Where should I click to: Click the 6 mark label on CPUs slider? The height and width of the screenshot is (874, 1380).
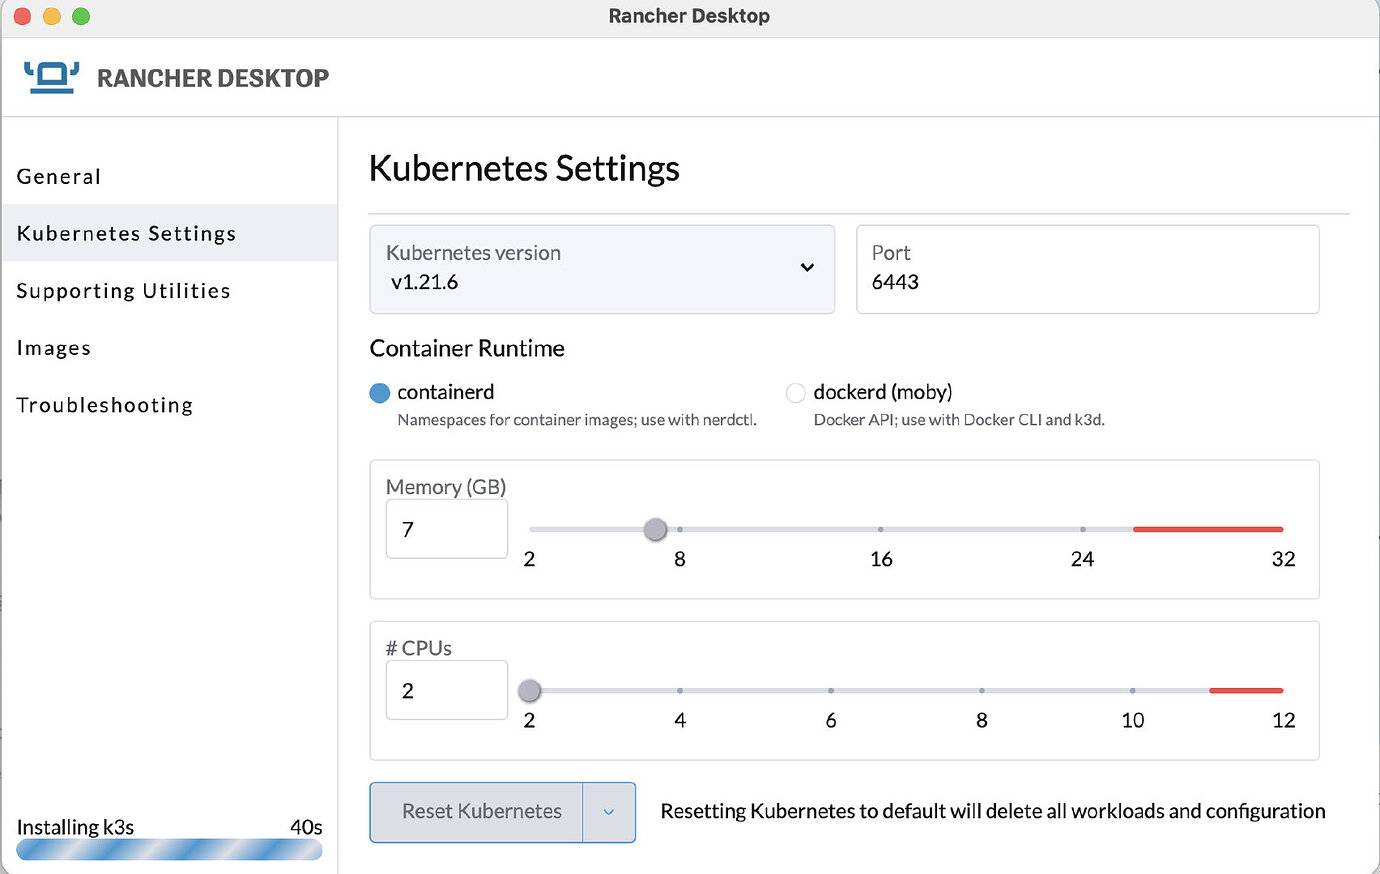831,720
